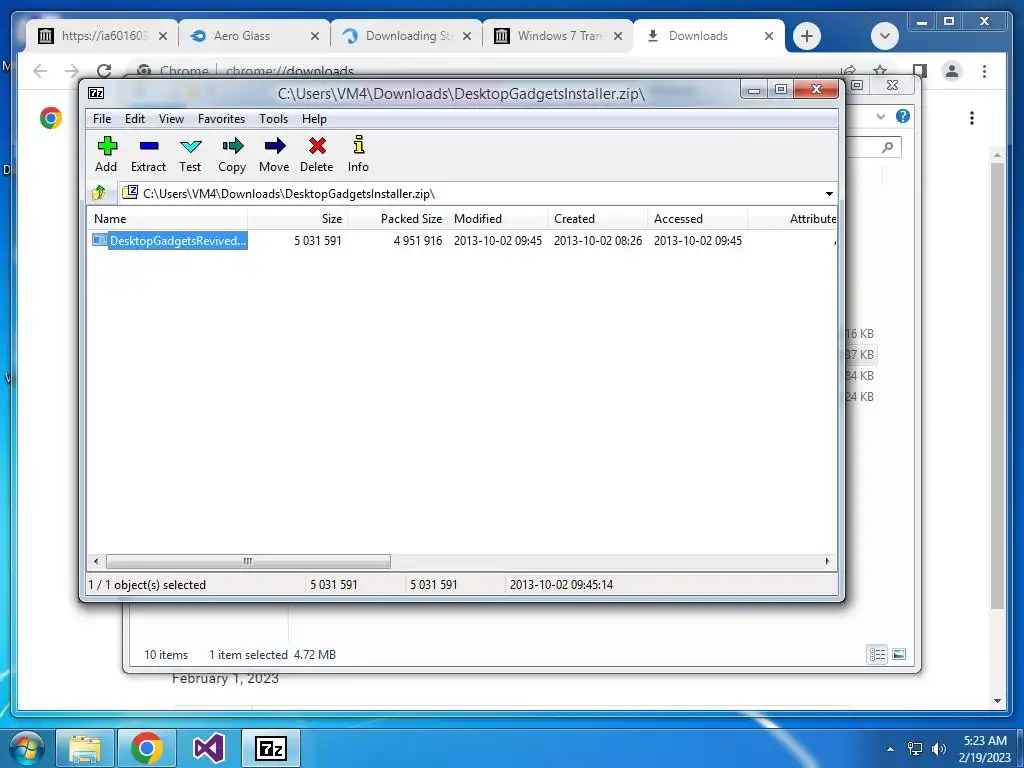1024x768 pixels.
Task: Click the 7-Zip taskbar button
Action: coord(271,748)
